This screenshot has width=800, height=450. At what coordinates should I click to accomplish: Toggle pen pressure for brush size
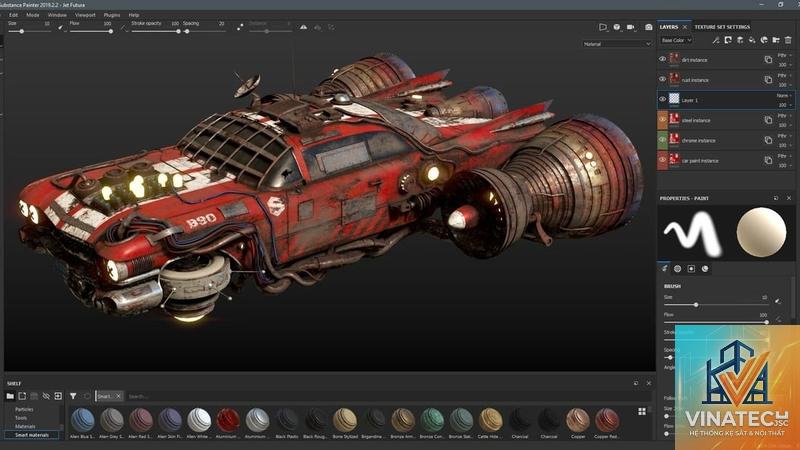point(60,28)
